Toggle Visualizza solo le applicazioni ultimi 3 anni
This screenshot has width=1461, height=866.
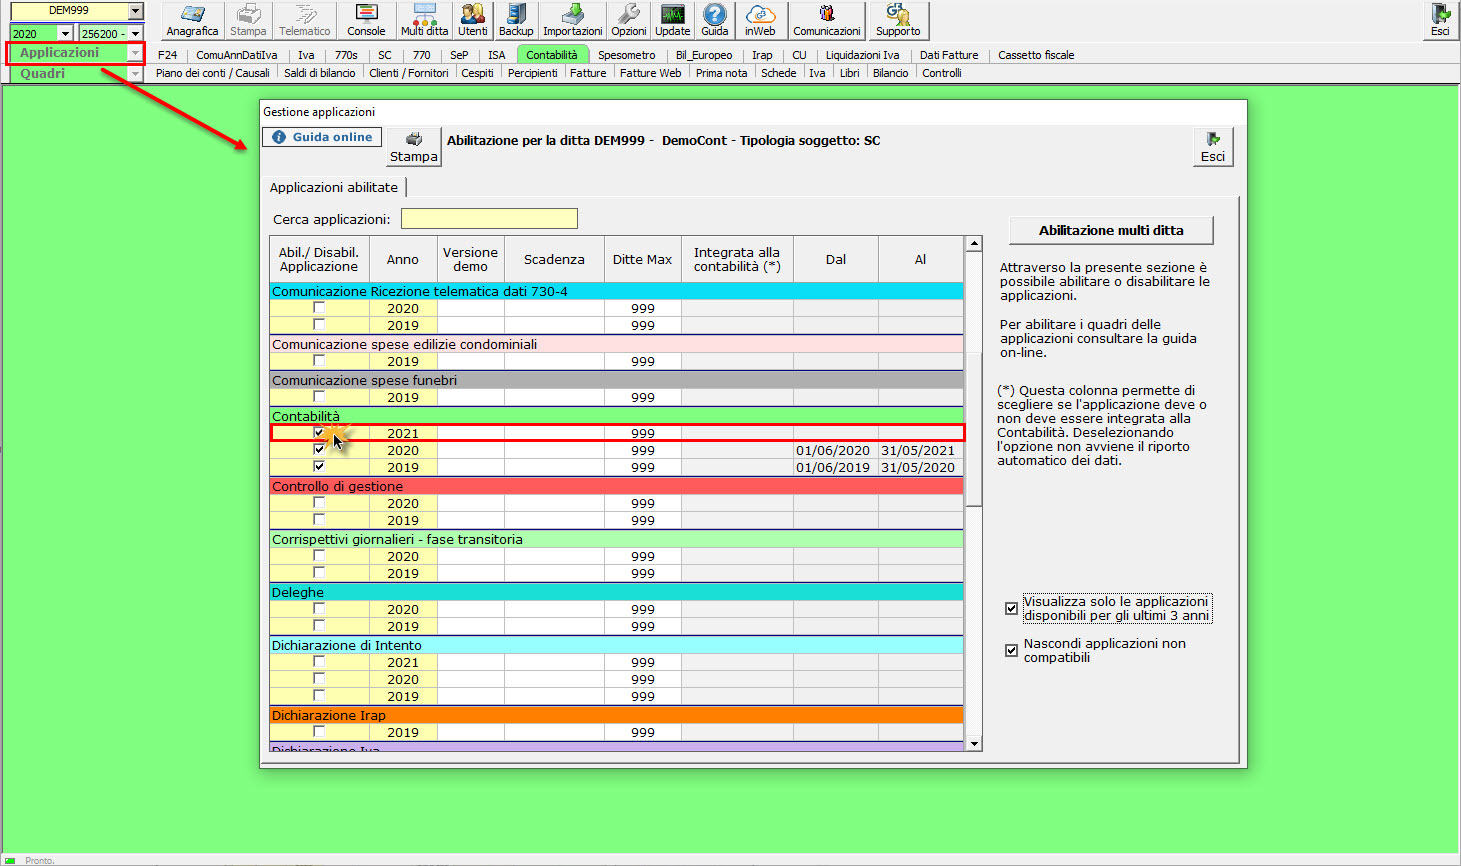(x=1011, y=608)
